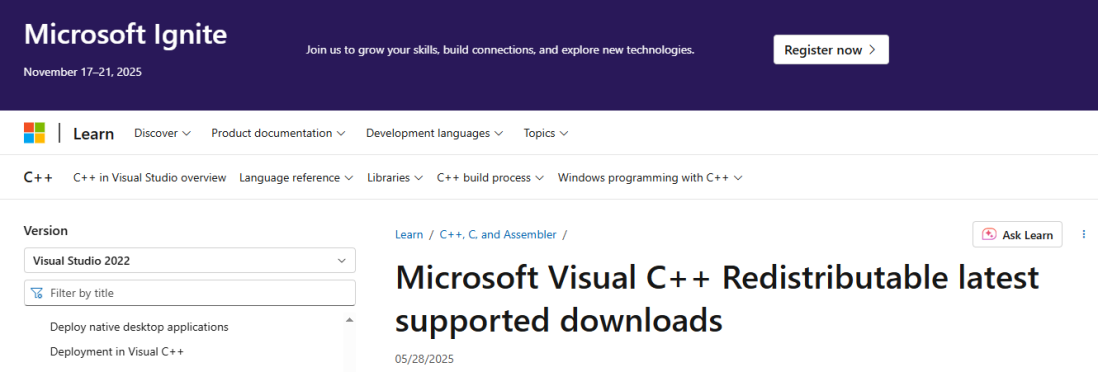Open Windows programming with C++ menu
The height and width of the screenshot is (372, 1098).
pos(650,178)
